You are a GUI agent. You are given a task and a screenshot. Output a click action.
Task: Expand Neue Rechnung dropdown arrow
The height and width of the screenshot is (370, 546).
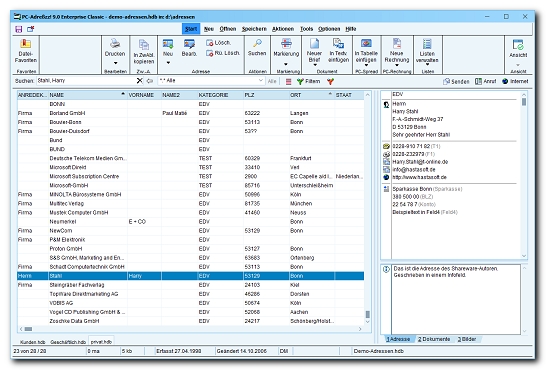tap(397, 65)
